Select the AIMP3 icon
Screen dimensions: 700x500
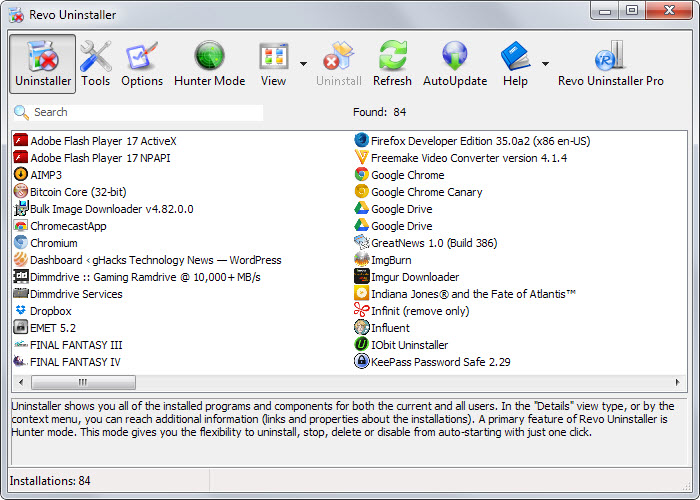tap(21, 175)
